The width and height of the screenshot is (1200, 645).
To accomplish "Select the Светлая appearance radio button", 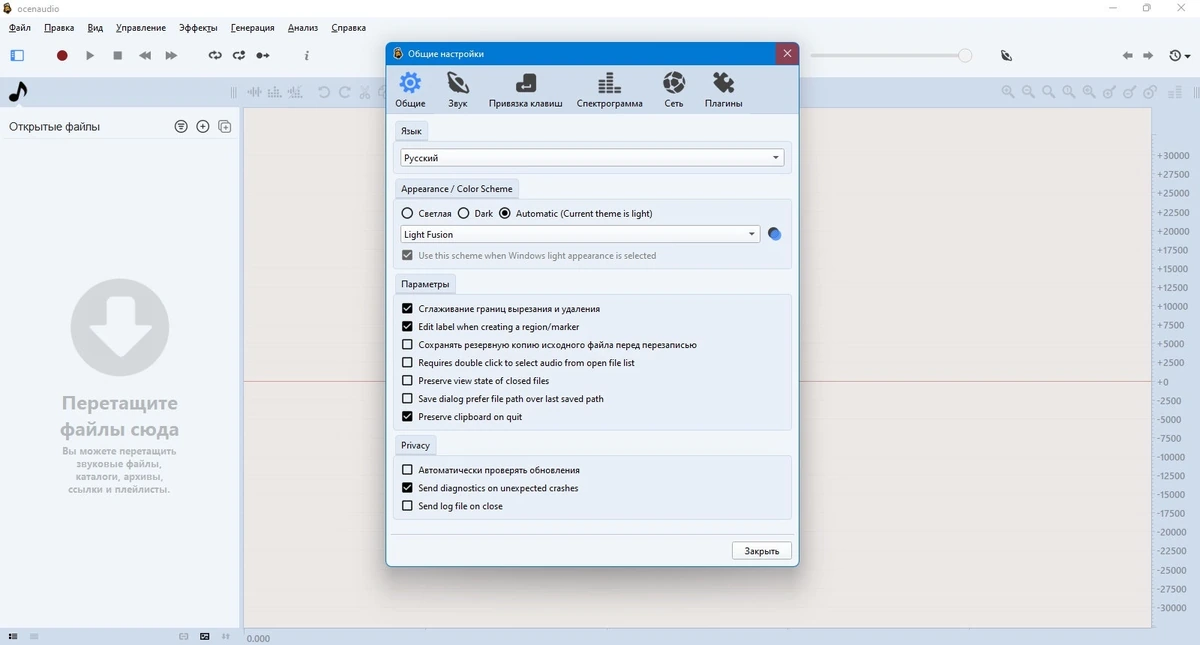I will click(407, 213).
